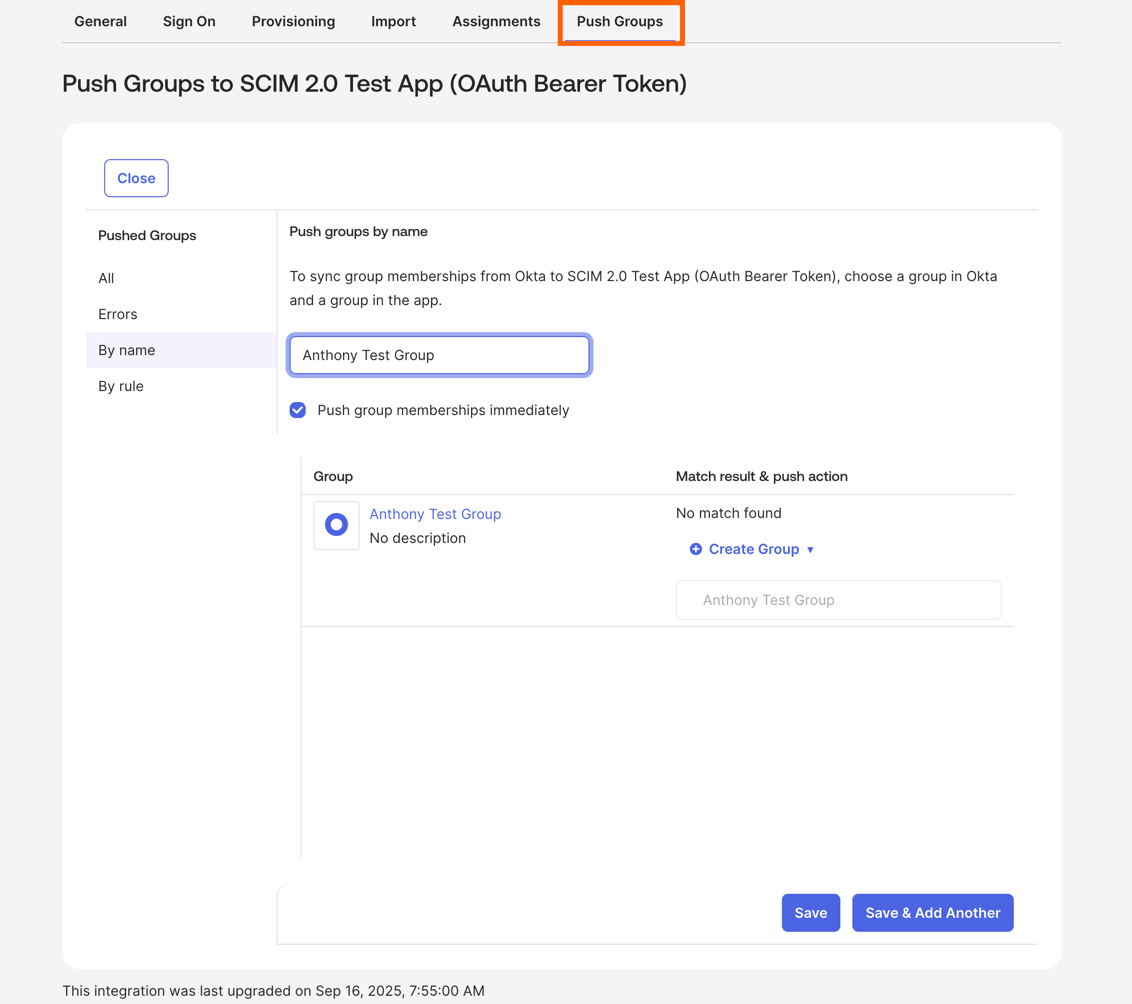Uncheck Push group memberships immediately
This screenshot has width=1132, height=1004.
click(297, 410)
